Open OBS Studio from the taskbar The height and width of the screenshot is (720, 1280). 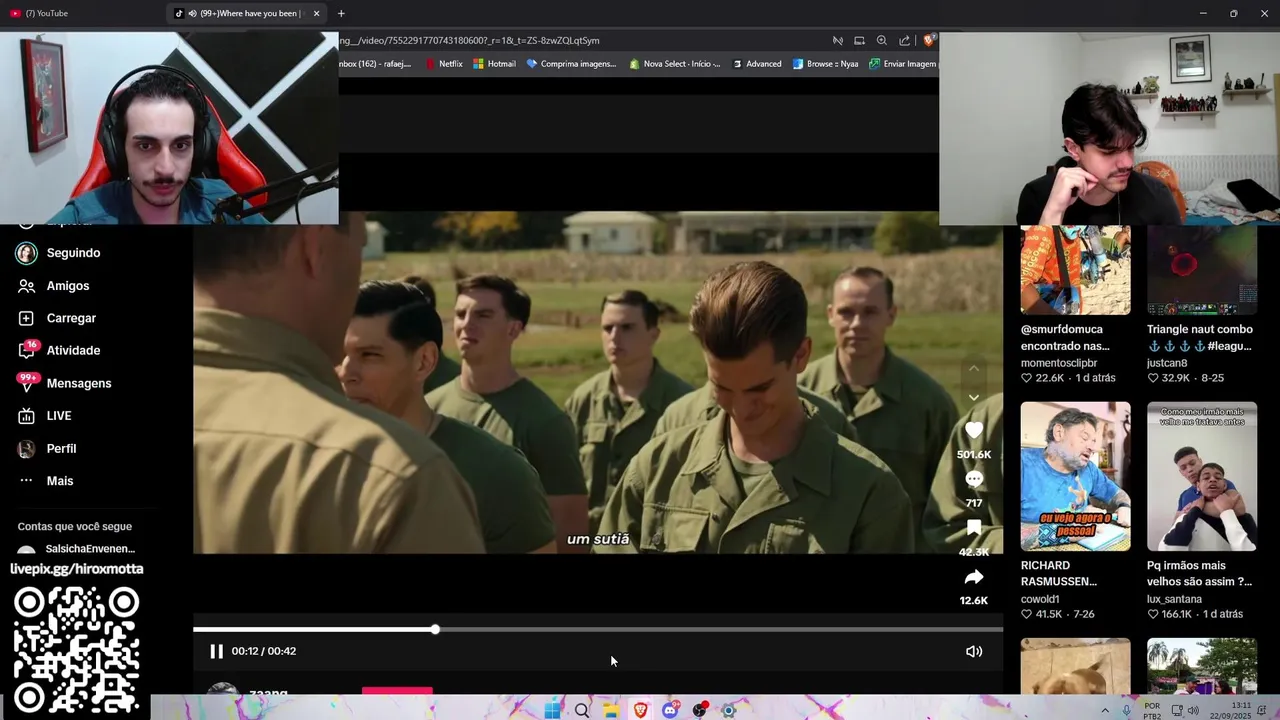(699, 710)
